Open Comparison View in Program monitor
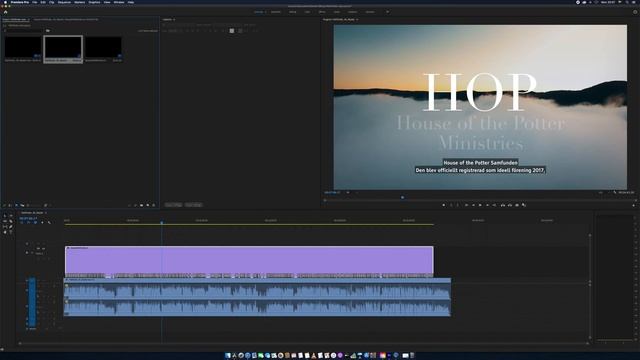Viewport: 640px width, 360px height. 524,205
